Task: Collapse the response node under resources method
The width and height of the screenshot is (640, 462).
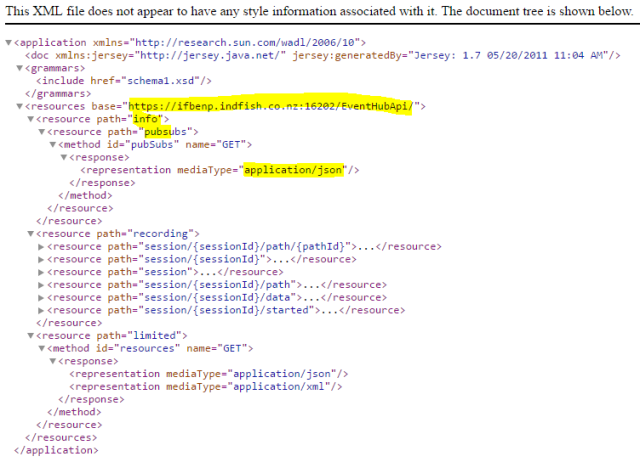Action: tap(52, 361)
